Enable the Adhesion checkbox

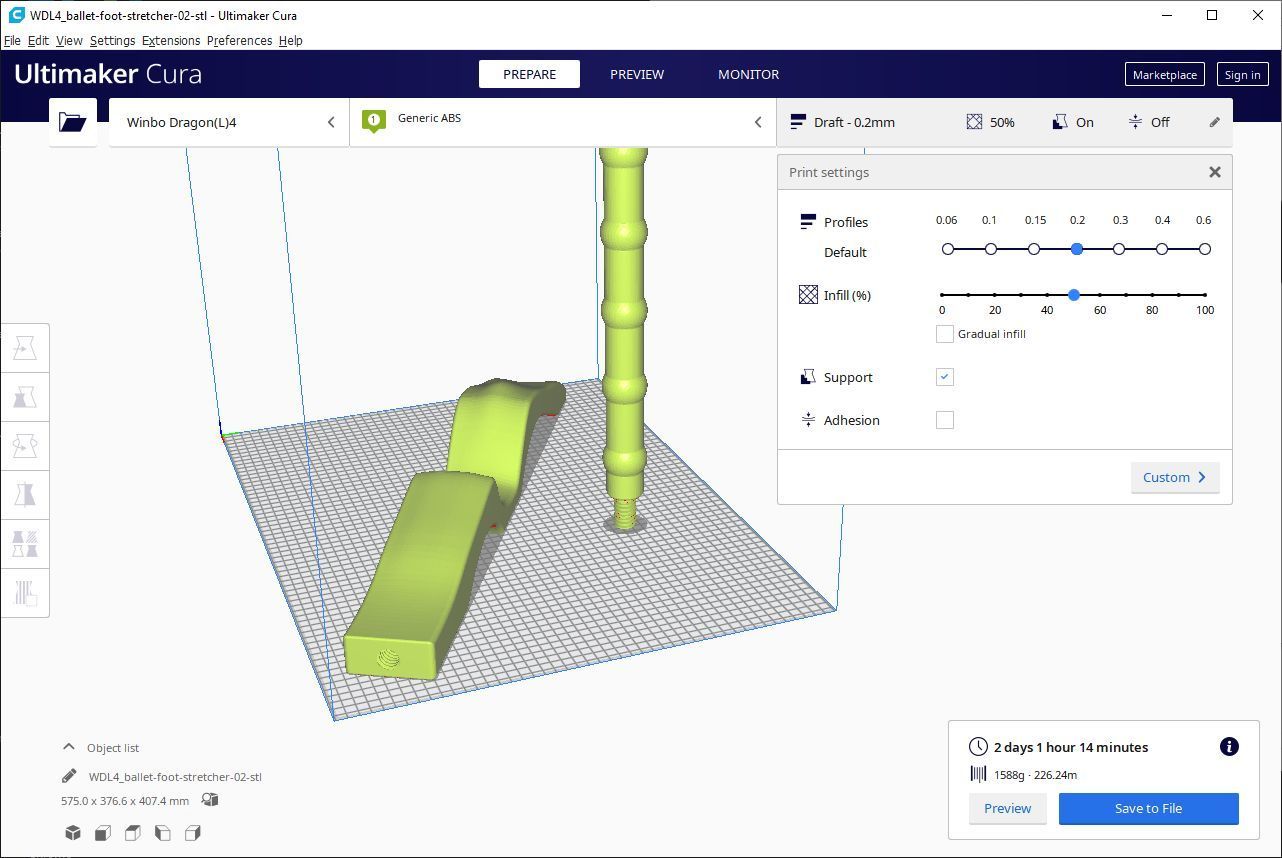[944, 420]
